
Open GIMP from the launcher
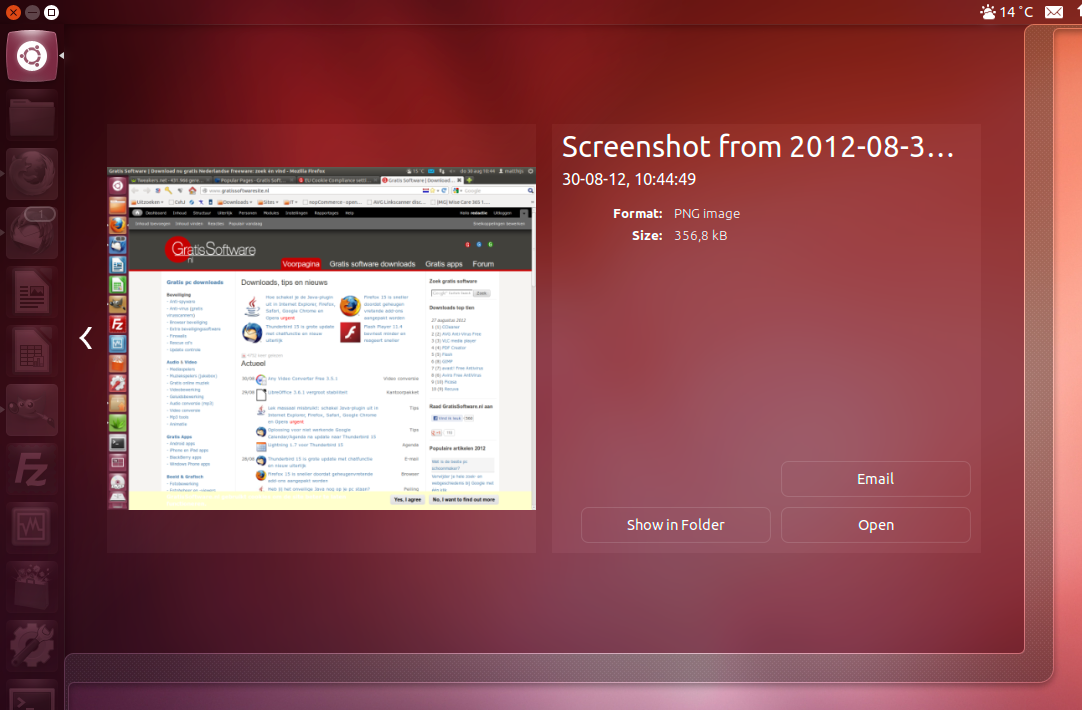(x=32, y=411)
